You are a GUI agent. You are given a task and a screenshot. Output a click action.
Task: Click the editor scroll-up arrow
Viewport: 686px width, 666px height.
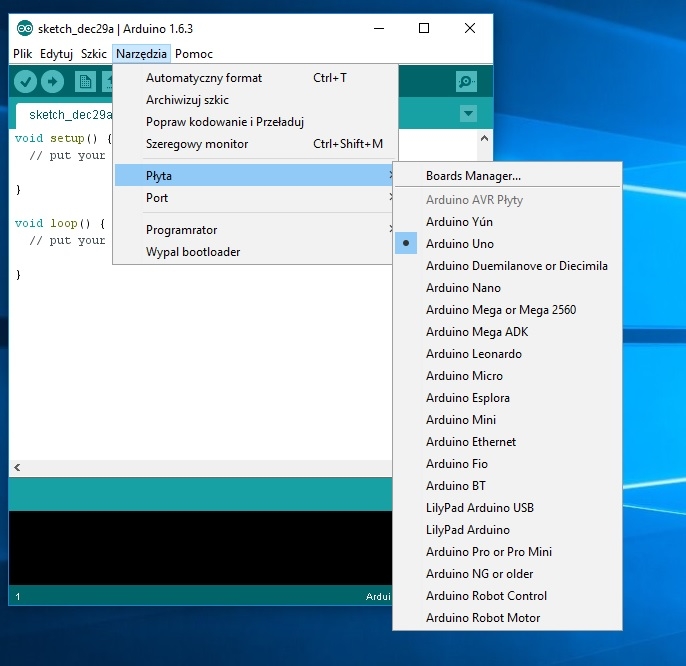pyautogui.click(x=484, y=138)
